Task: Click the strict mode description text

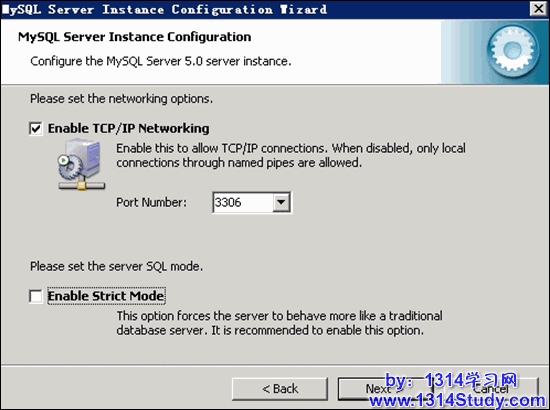Action: coord(280,323)
